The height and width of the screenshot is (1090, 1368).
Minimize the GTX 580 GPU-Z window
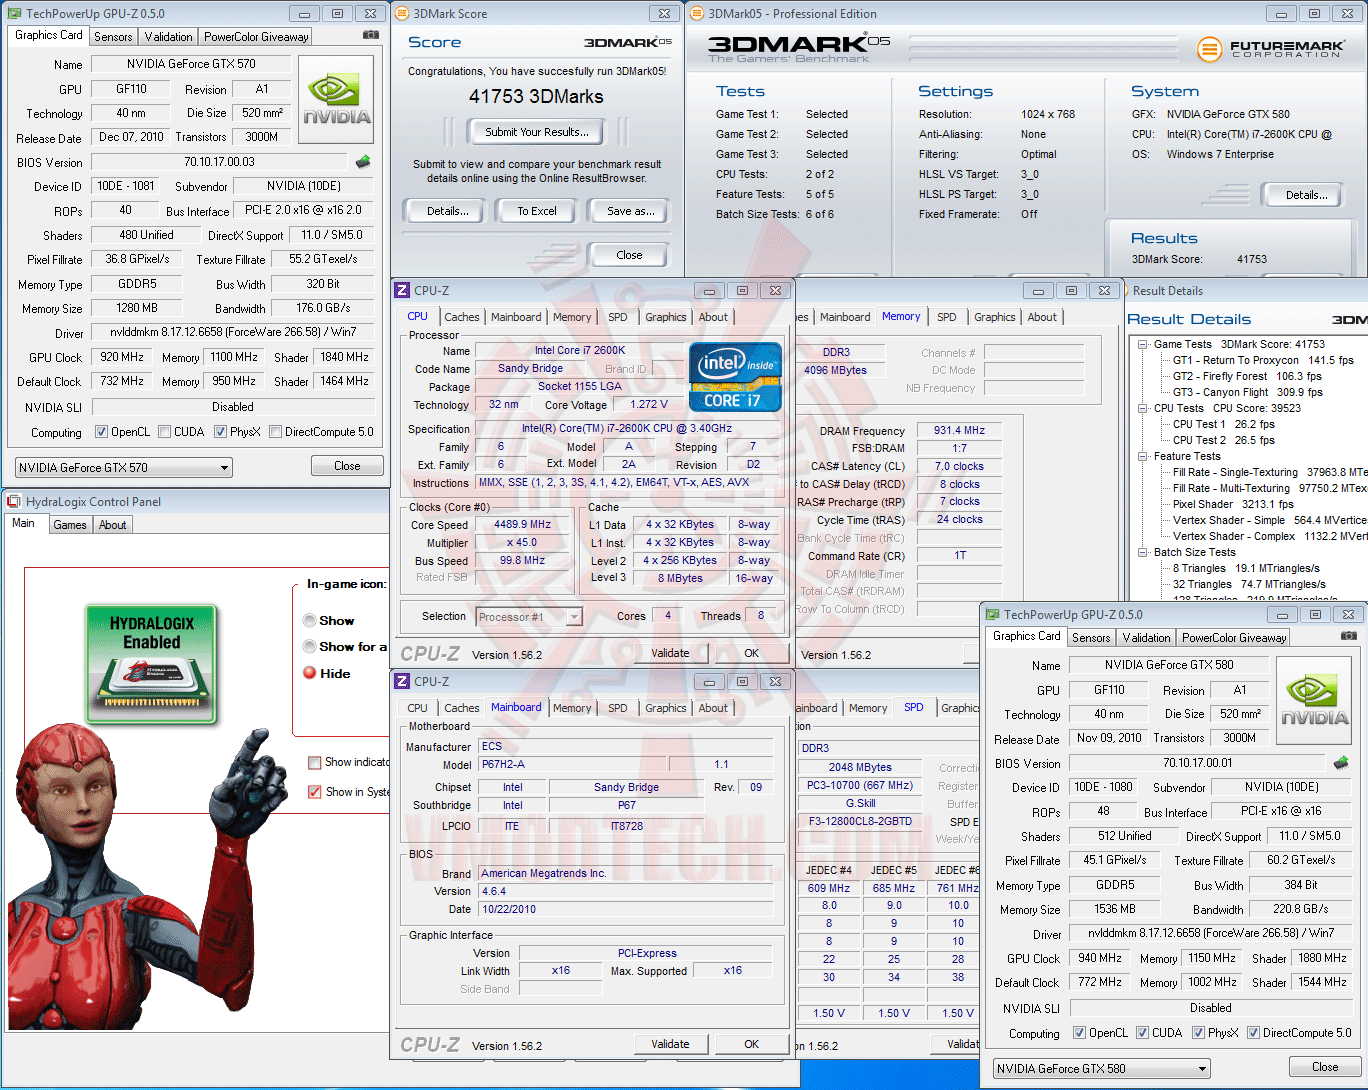pyautogui.click(x=1282, y=614)
